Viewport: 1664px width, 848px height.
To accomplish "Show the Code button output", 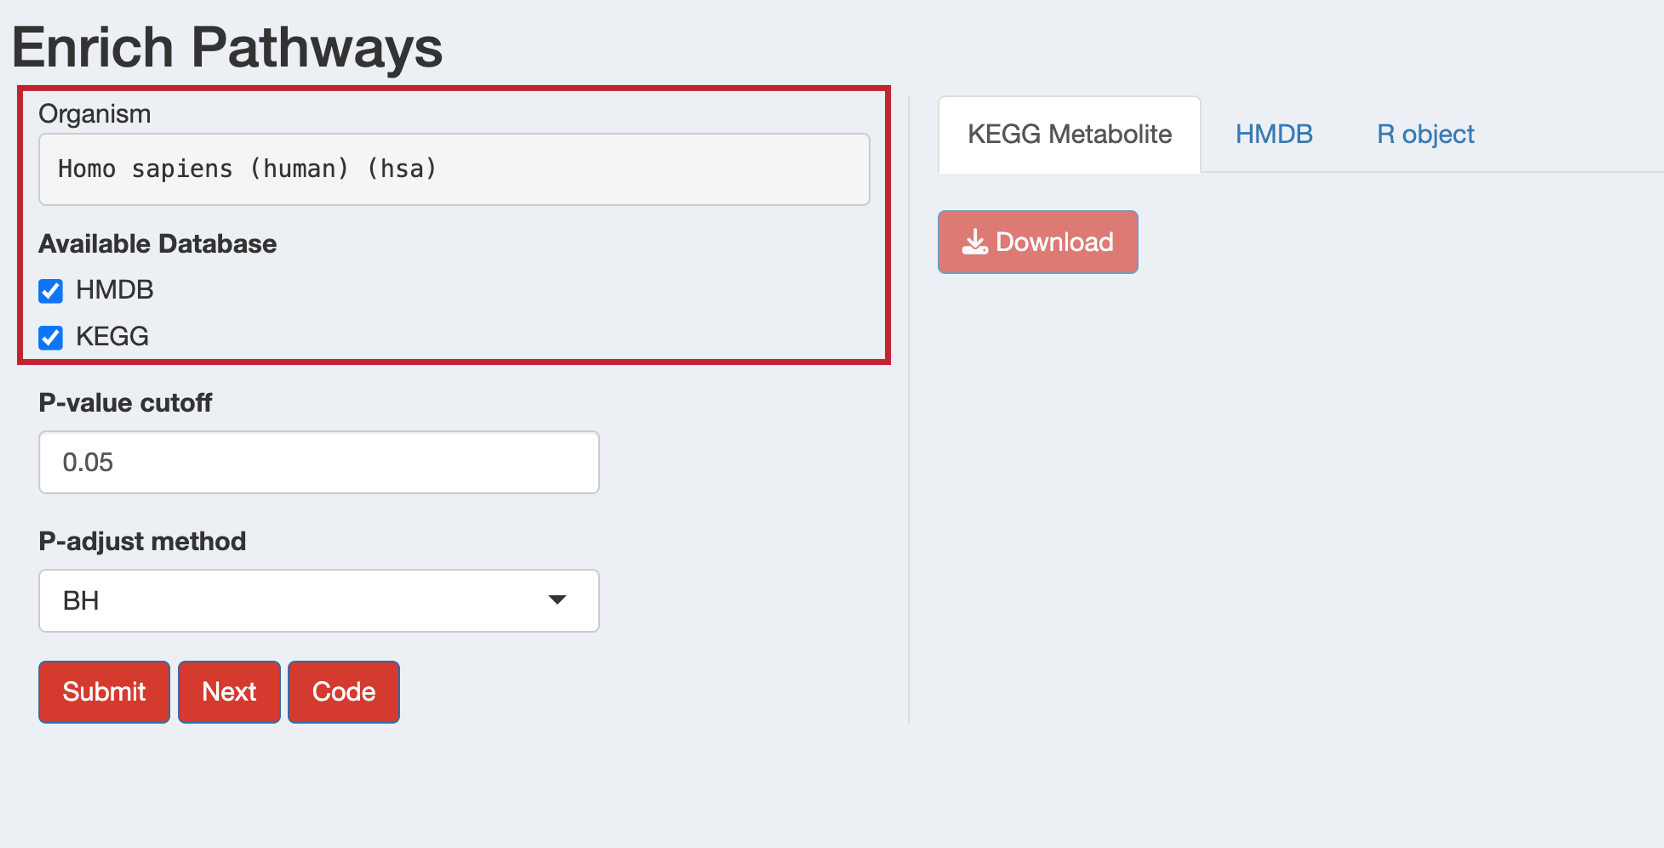I will (x=344, y=692).
